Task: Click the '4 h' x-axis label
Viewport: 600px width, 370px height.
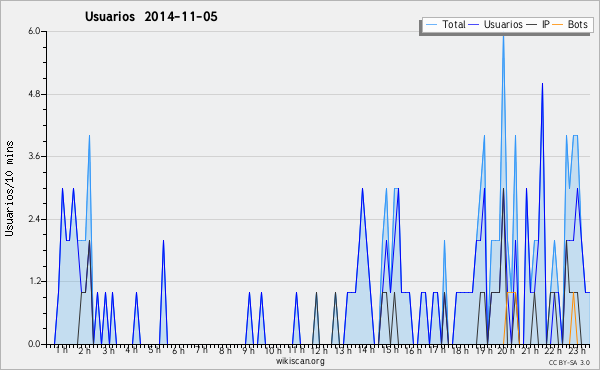Action: [131, 350]
